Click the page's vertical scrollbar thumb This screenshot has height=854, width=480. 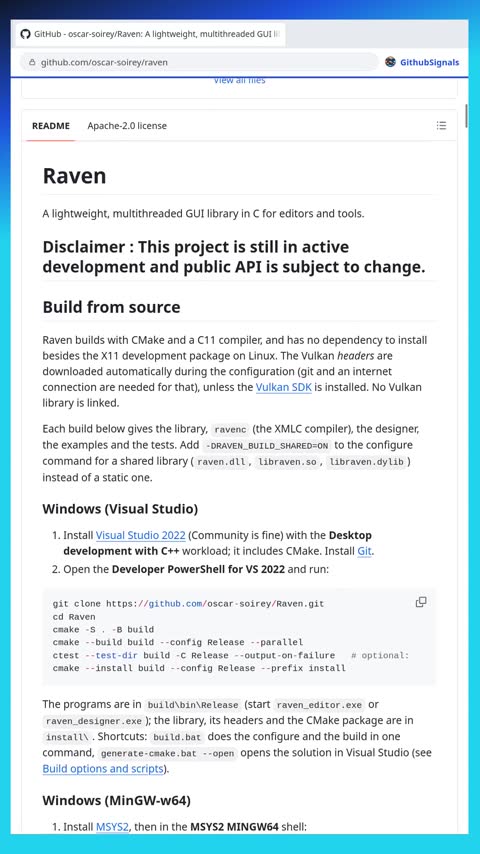point(466,115)
